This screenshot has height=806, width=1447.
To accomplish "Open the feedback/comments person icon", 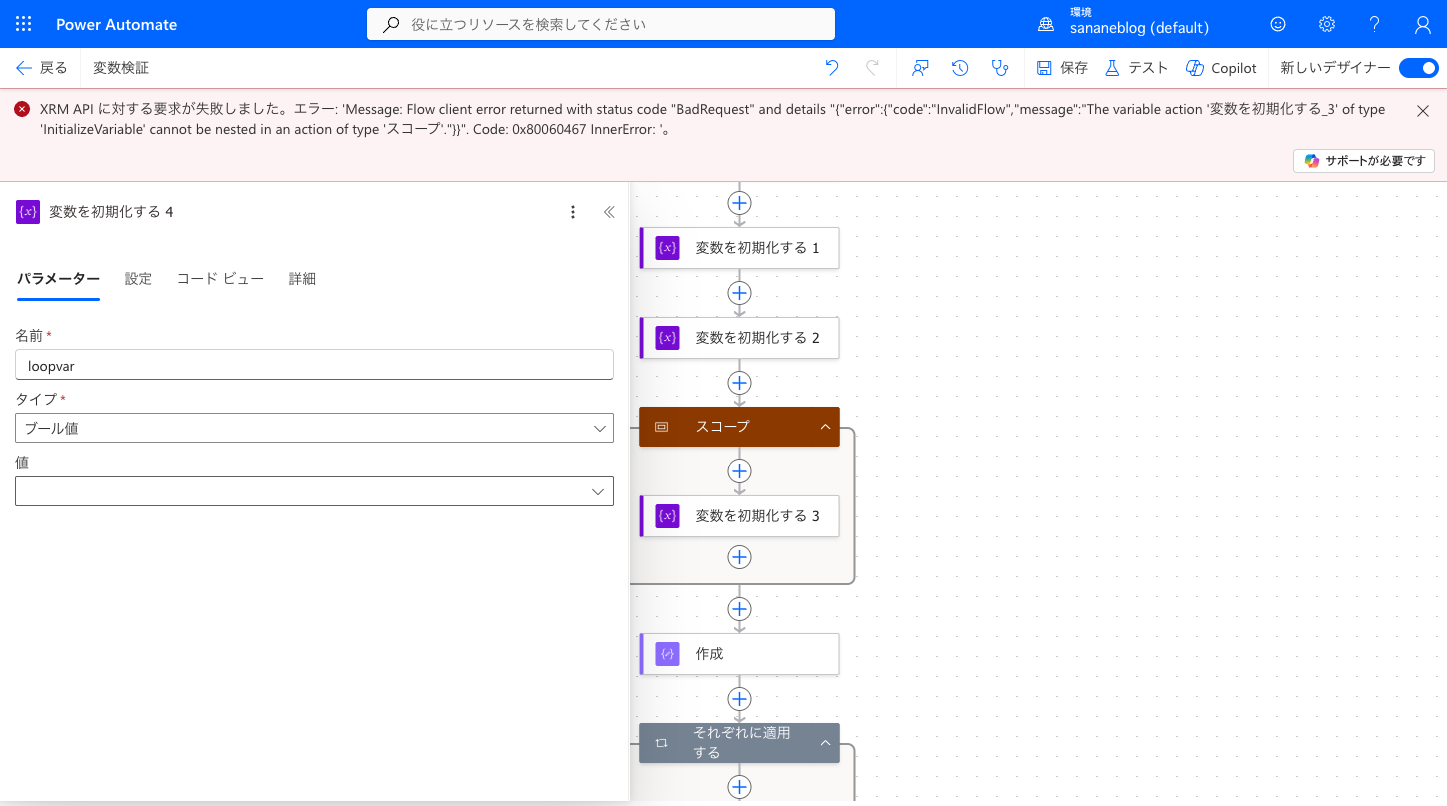I will pos(920,68).
